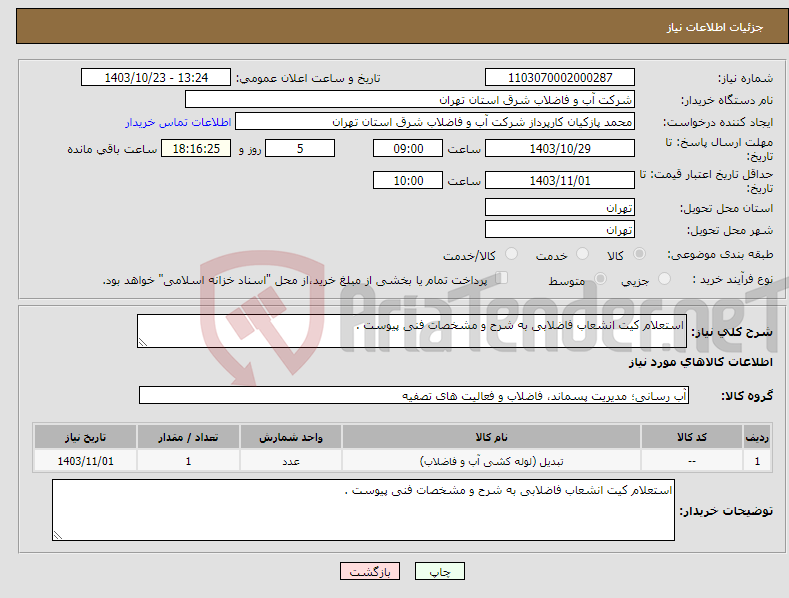This screenshot has height=598, width=789.
Task: Click the resize handle of توضیحات خریدار textarea
Action: tap(58, 536)
